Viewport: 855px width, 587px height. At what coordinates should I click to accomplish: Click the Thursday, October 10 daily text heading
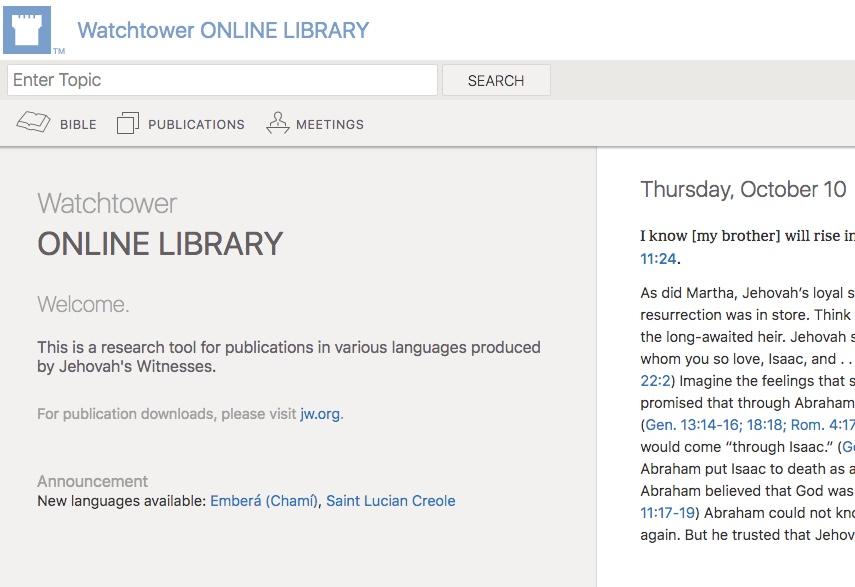coord(743,190)
